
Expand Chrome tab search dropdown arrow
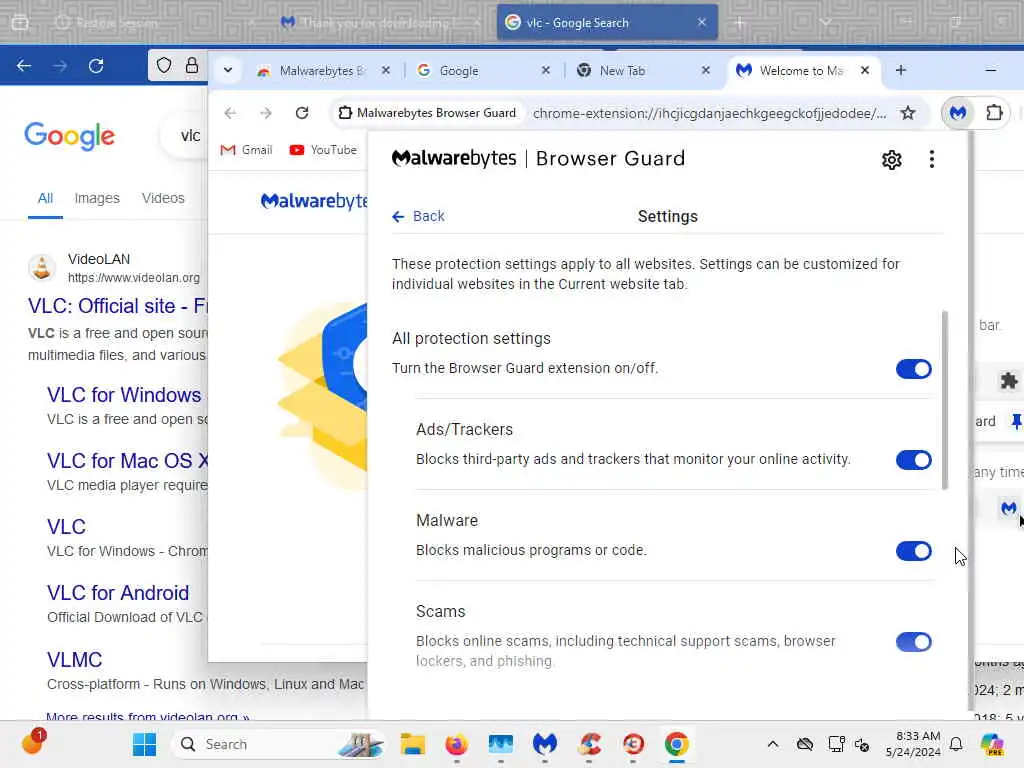coord(228,71)
